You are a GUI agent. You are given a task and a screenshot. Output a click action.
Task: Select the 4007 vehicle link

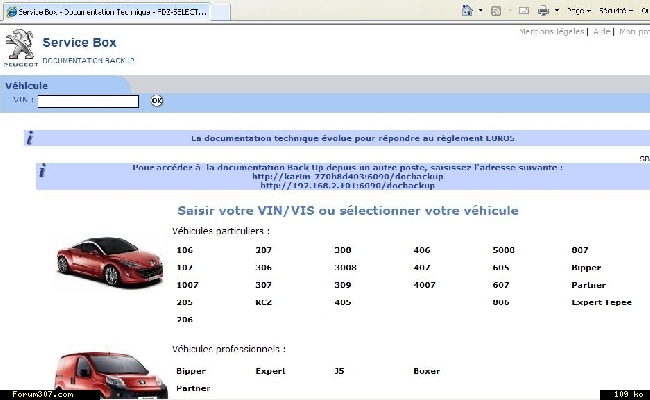click(424, 285)
